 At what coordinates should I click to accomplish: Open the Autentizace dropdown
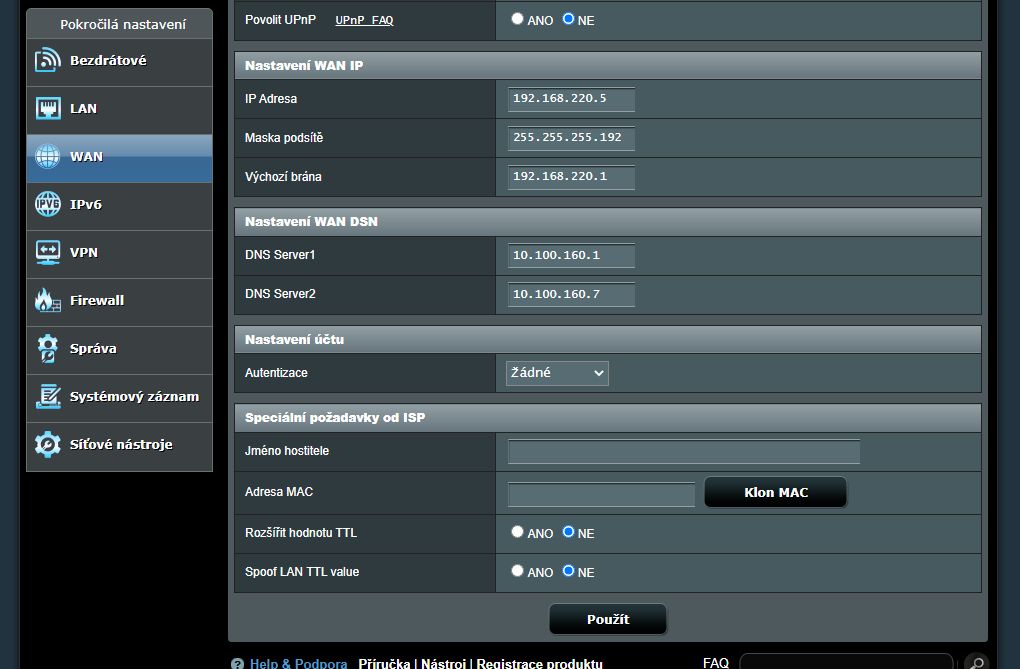click(557, 373)
